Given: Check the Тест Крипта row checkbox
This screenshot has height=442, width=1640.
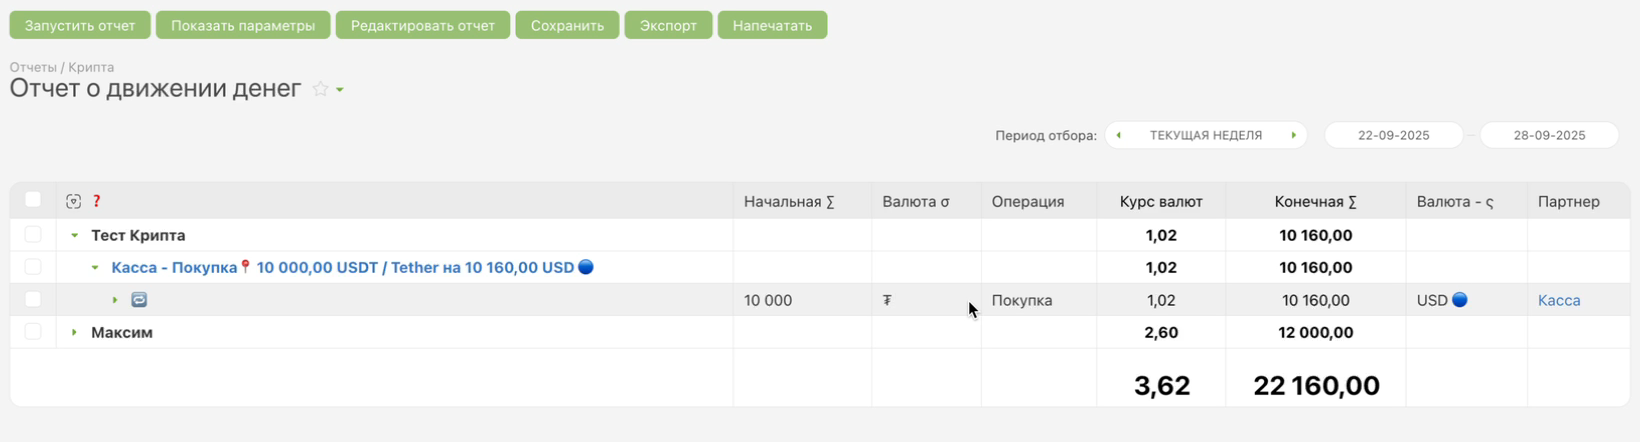Looking at the screenshot, I should [33, 235].
